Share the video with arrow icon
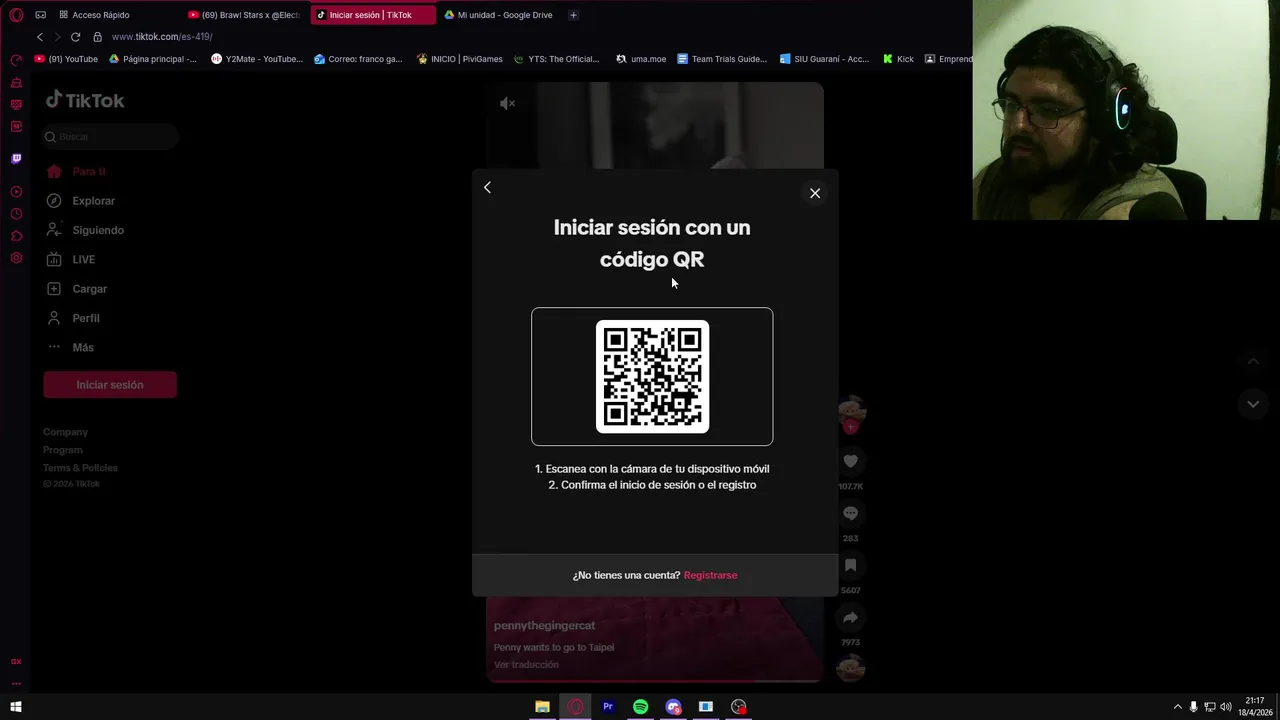1280x720 pixels. (x=850, y=617)
